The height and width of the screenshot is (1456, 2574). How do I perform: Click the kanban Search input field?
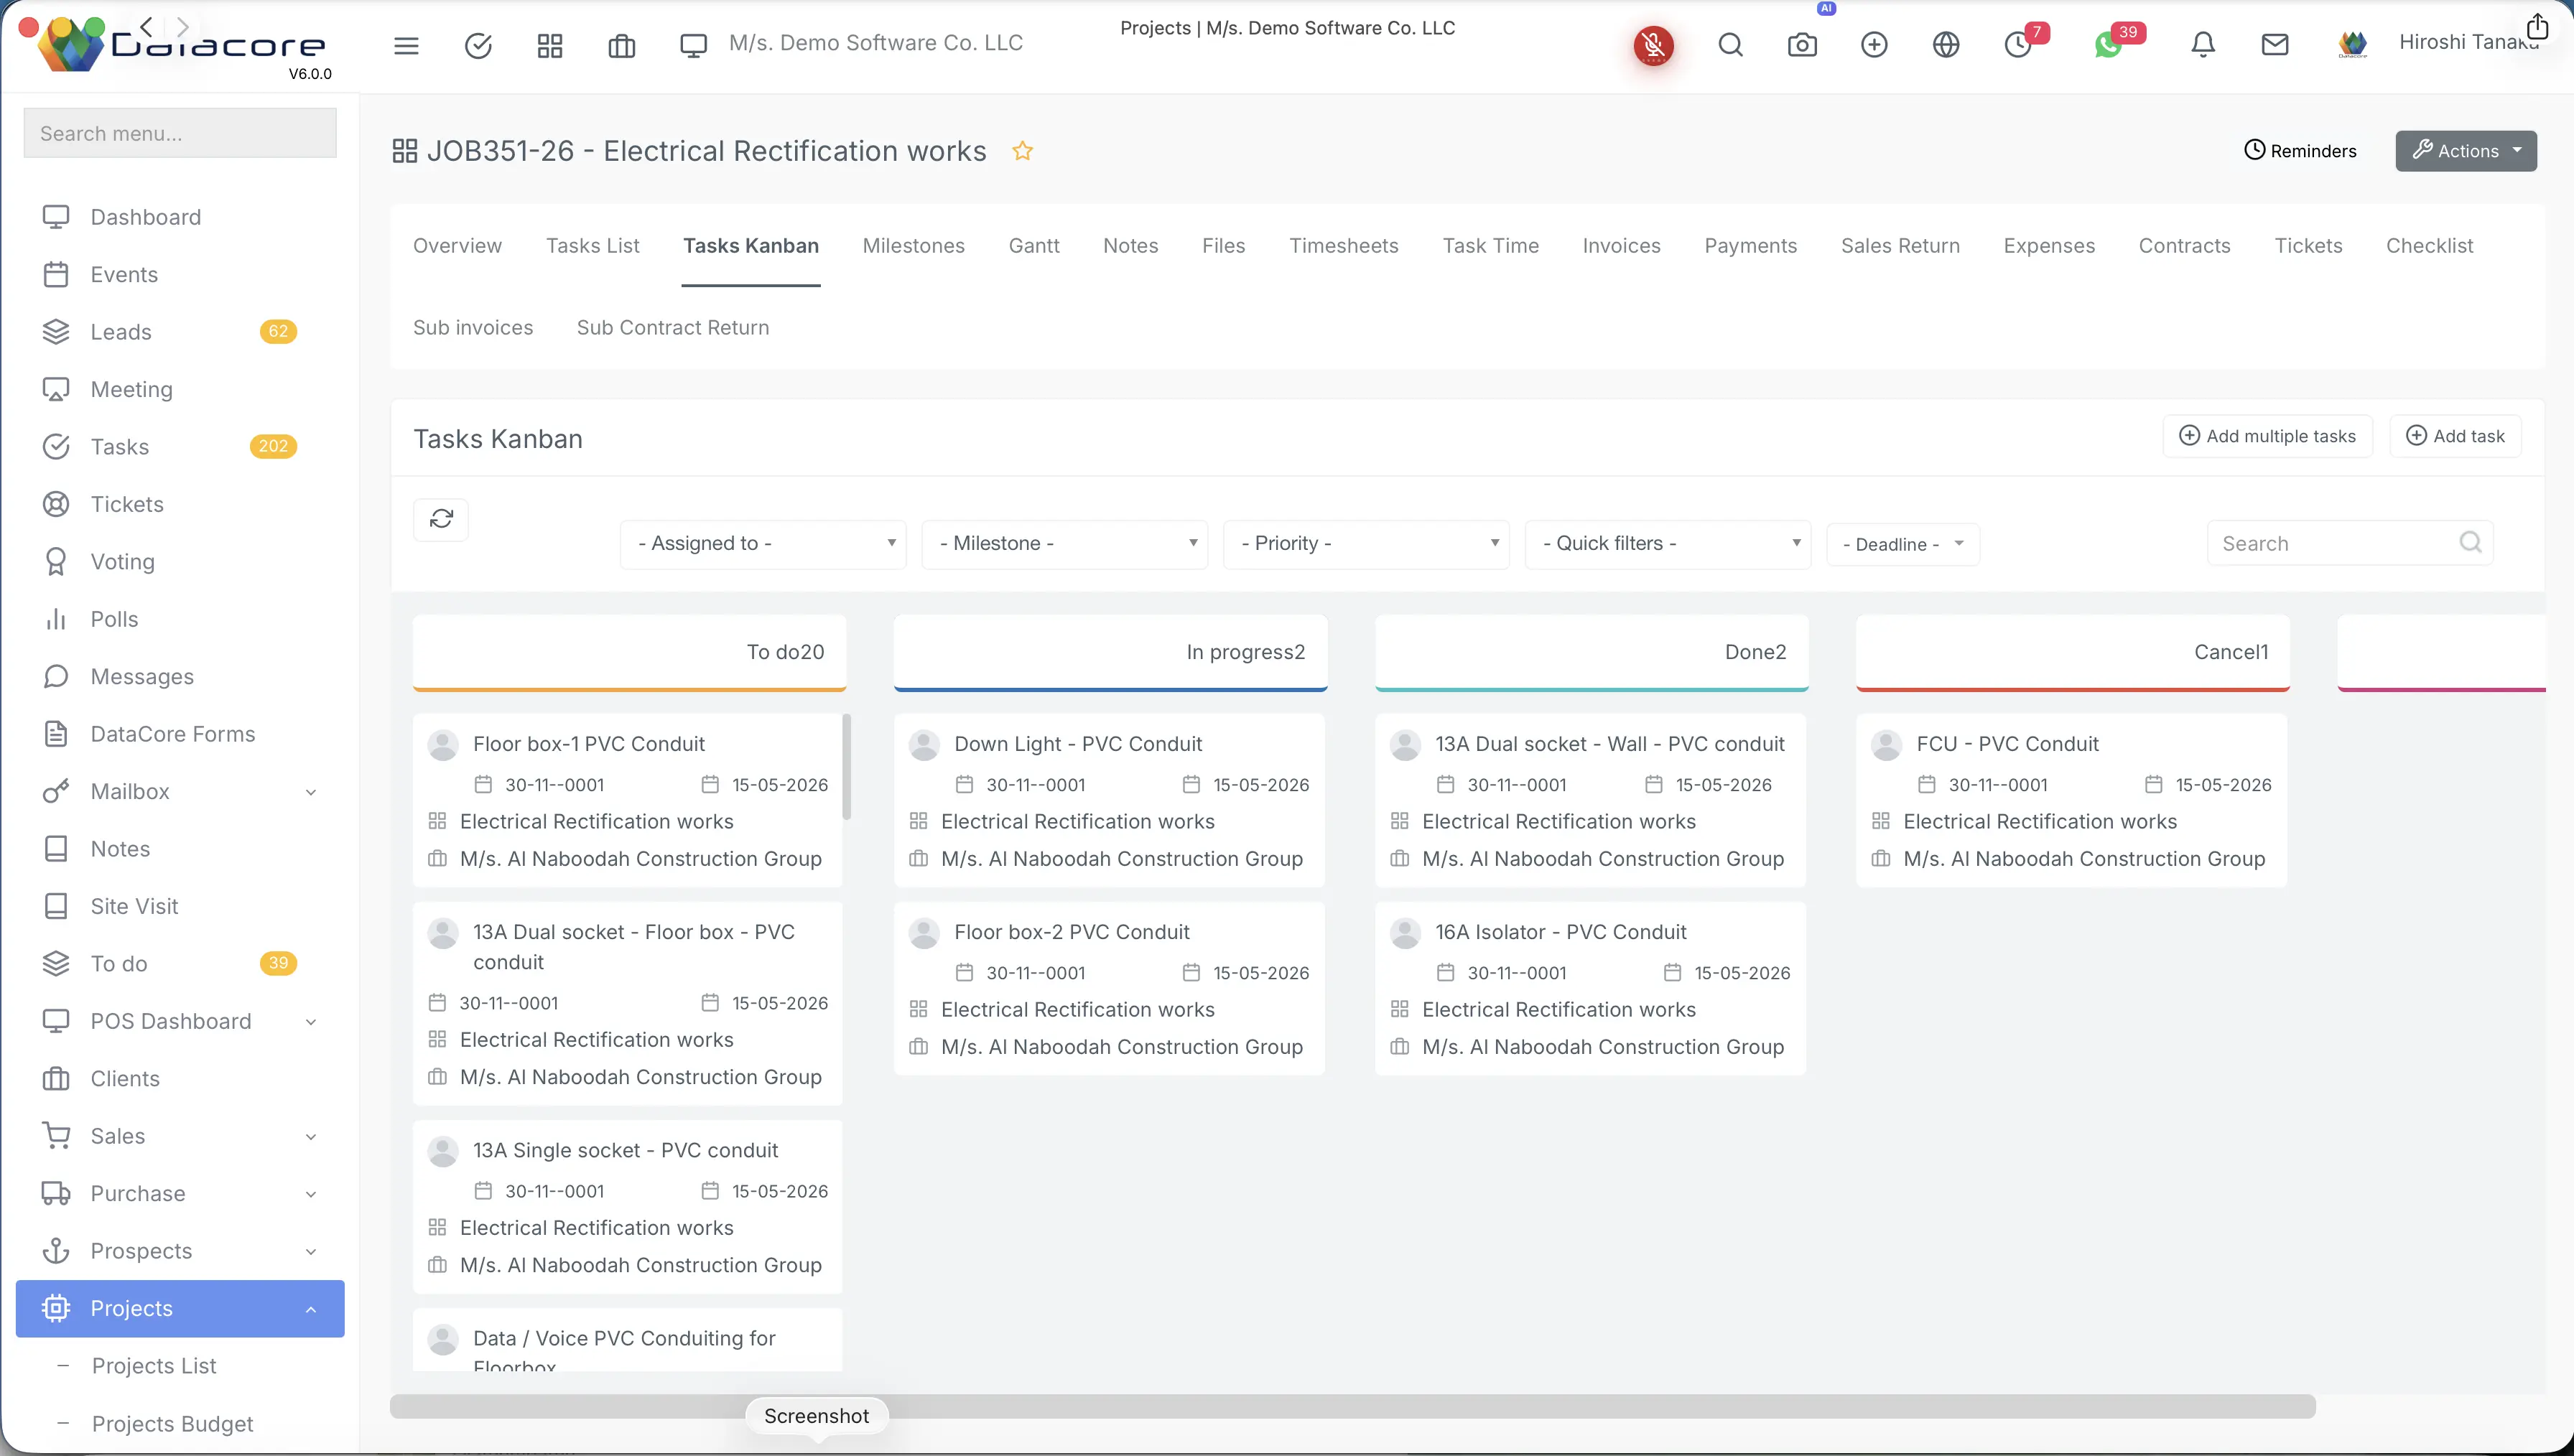coord(2350,543)
